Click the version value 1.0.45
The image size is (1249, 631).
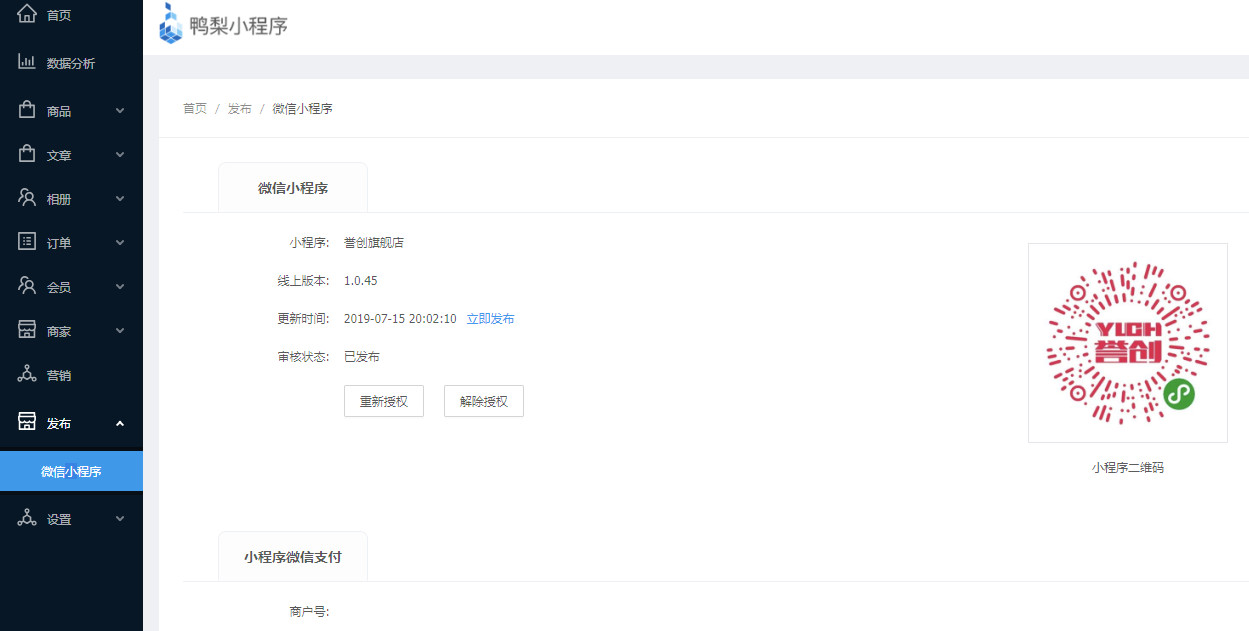(361, 281)
